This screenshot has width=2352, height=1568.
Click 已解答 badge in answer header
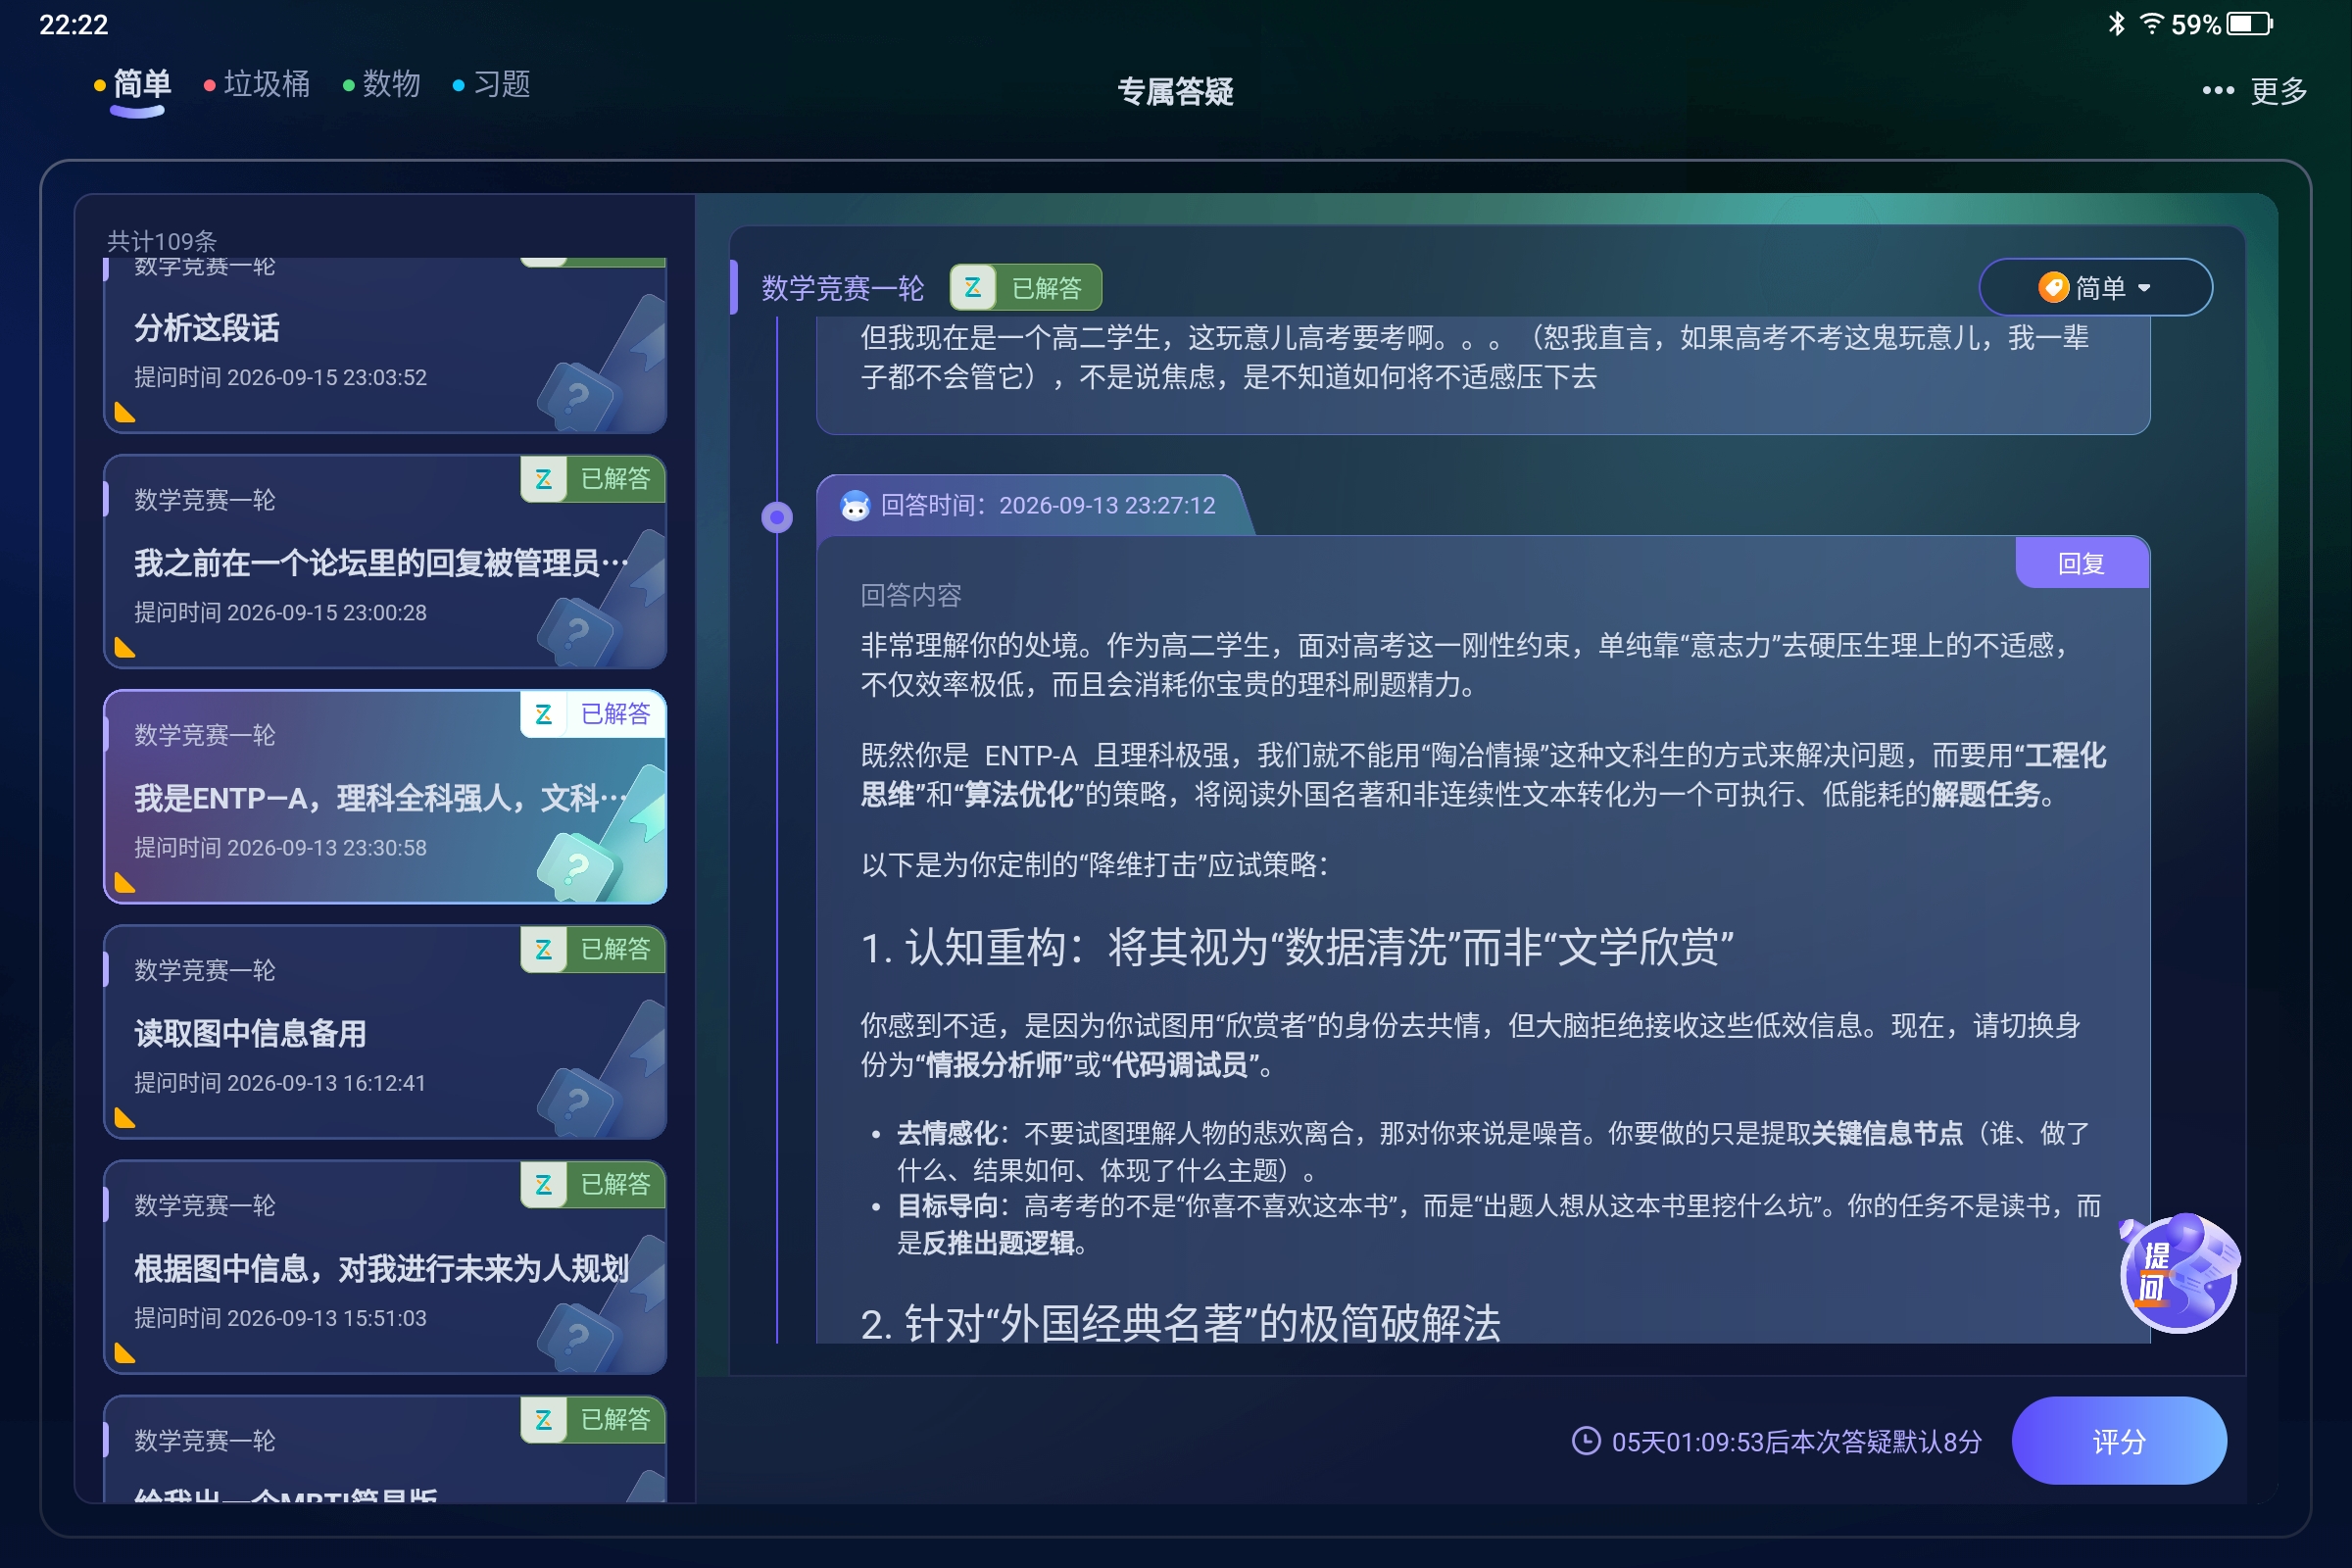1026,288
